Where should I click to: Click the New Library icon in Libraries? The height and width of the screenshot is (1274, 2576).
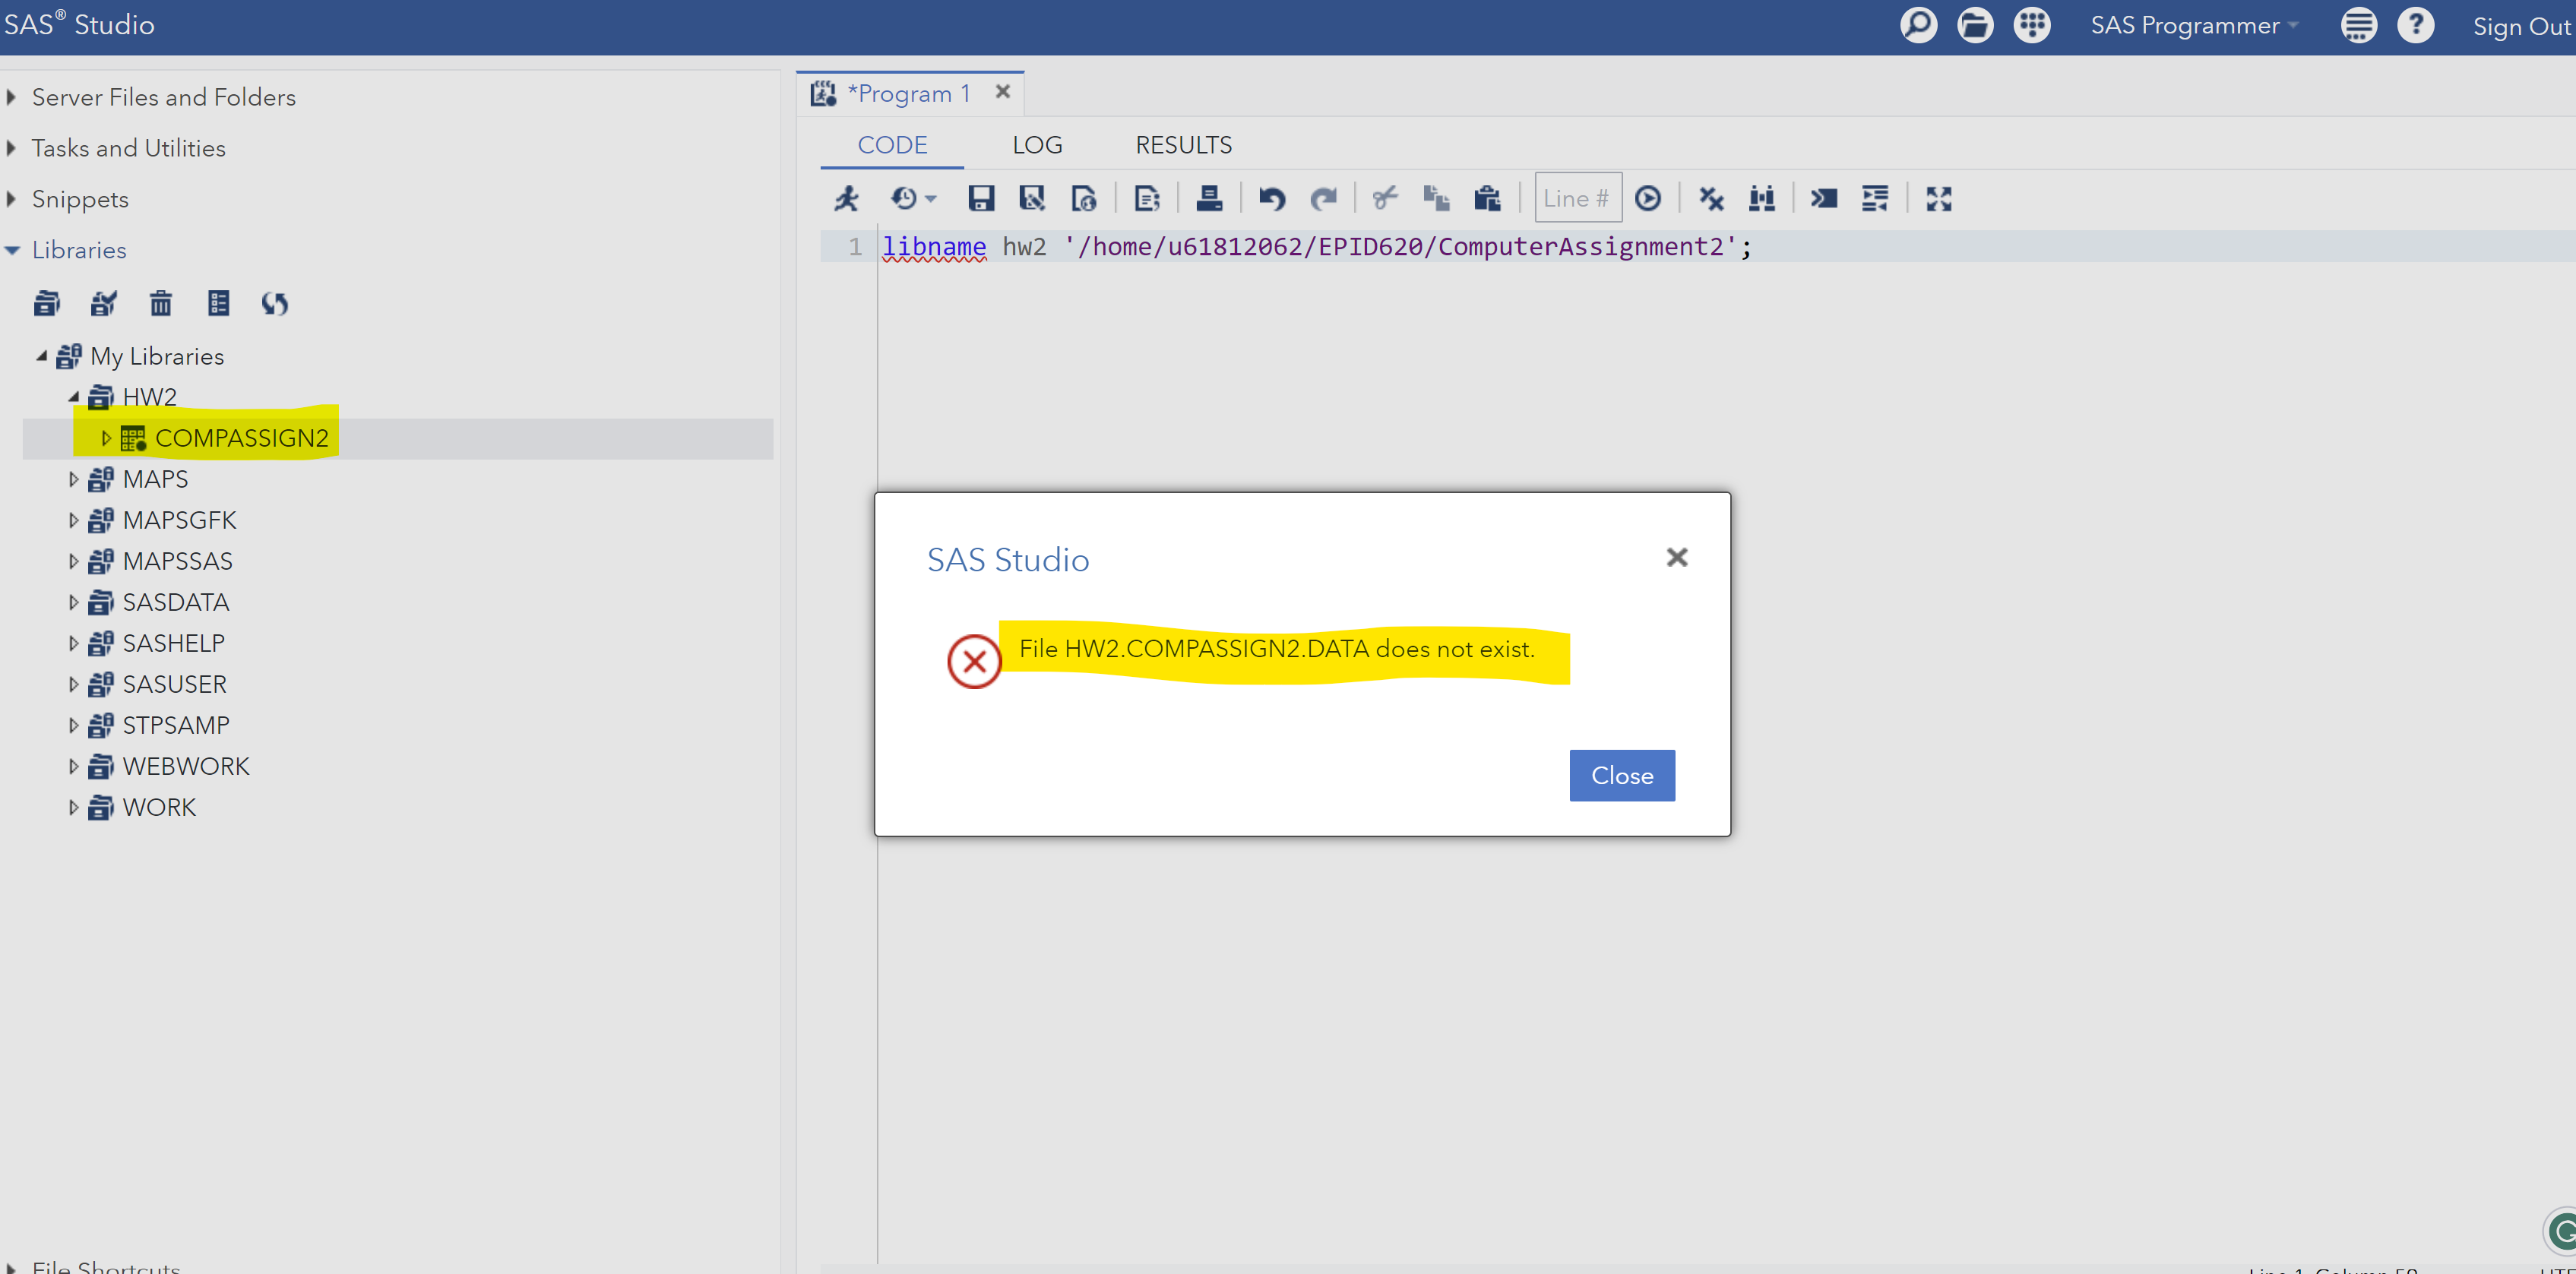[46, 303]
